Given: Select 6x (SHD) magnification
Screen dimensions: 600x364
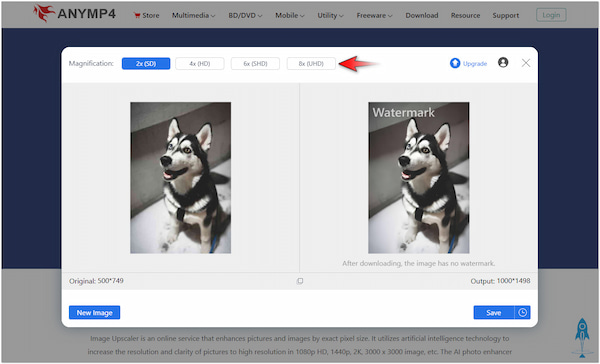Looking at the screenshot, I should [255, 64].
